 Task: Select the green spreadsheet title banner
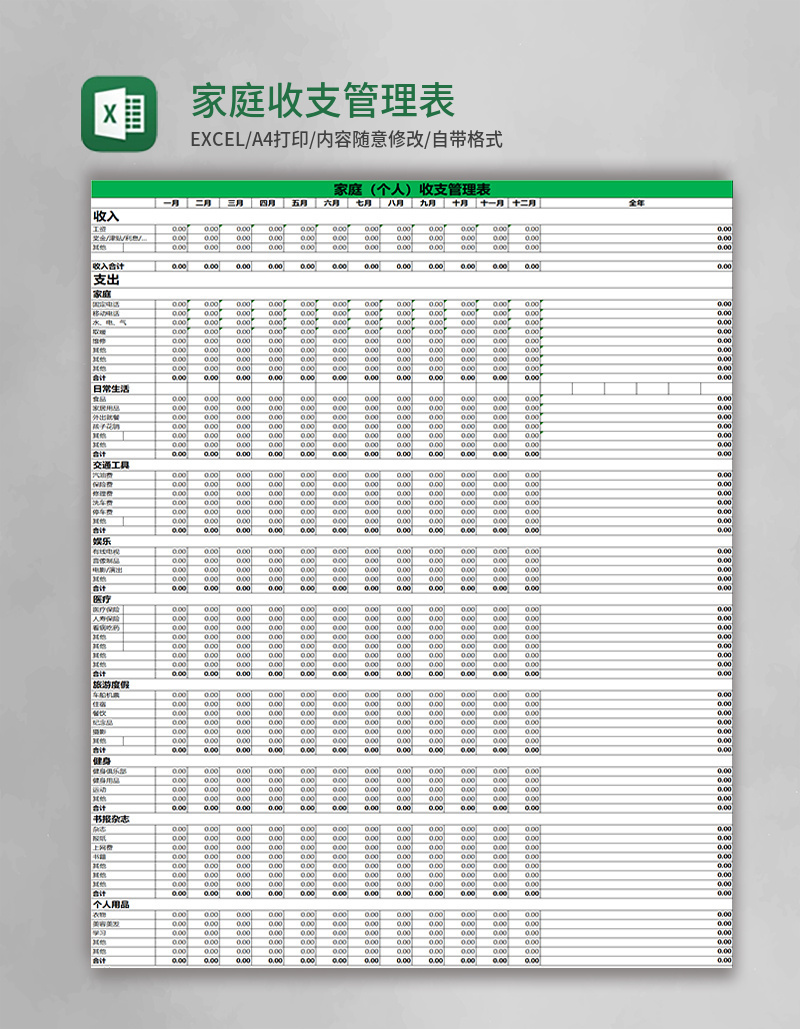point(411,189)
